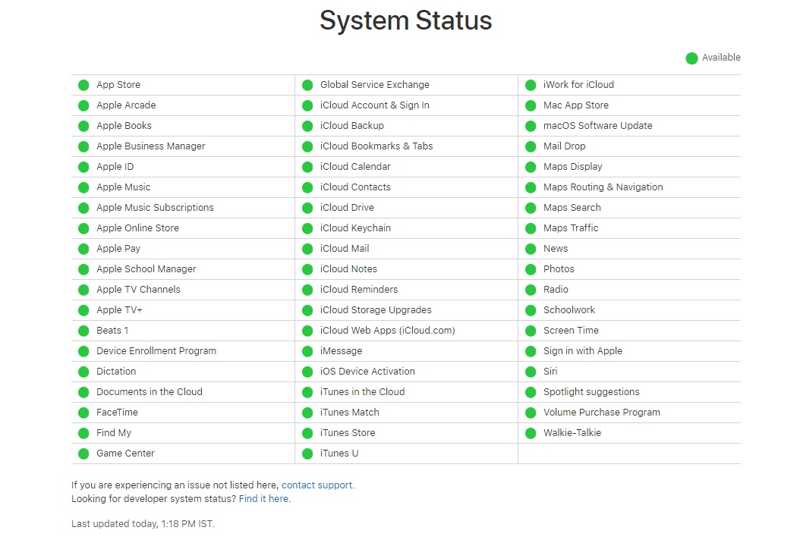
Task: Select the iCloud Keychain entry
Action: point(355,228)
